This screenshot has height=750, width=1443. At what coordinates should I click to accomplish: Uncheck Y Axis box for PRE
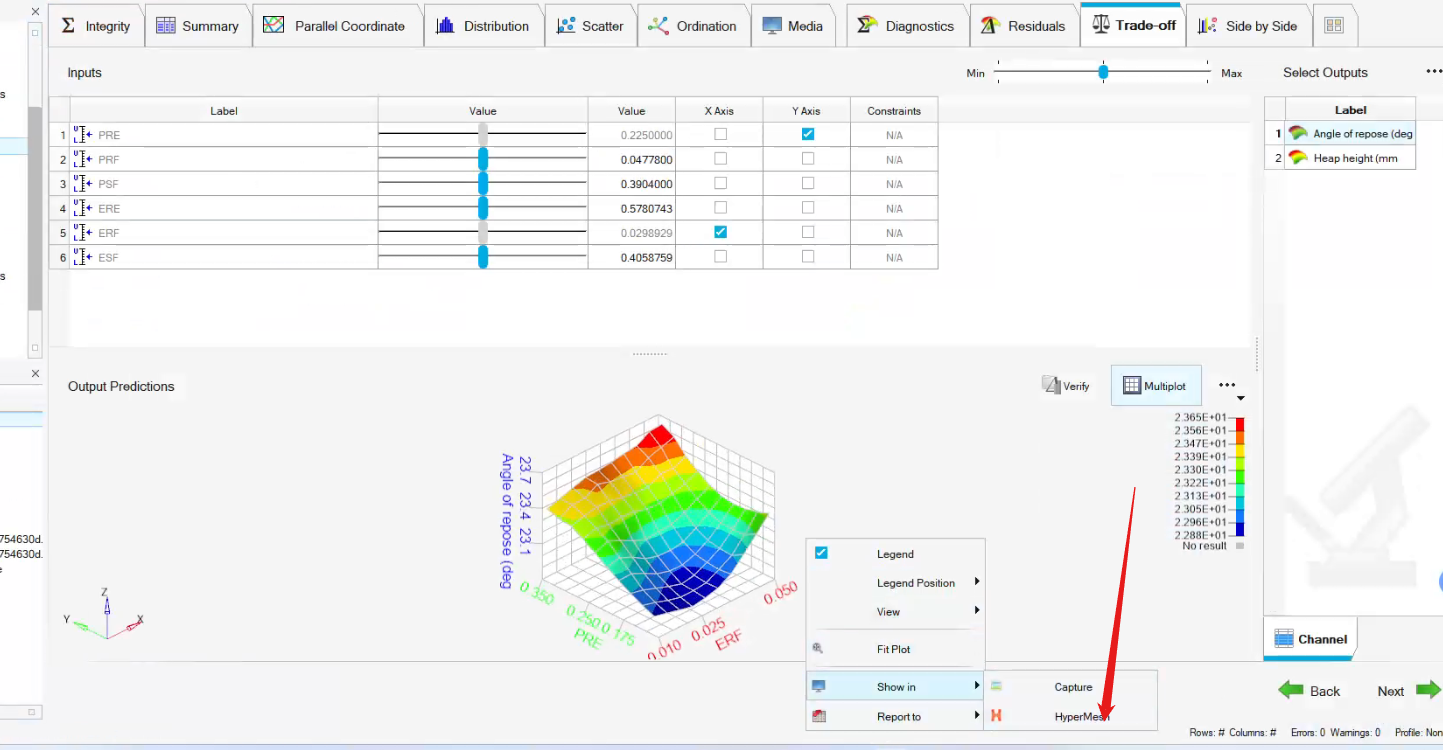tap(807, 134)
